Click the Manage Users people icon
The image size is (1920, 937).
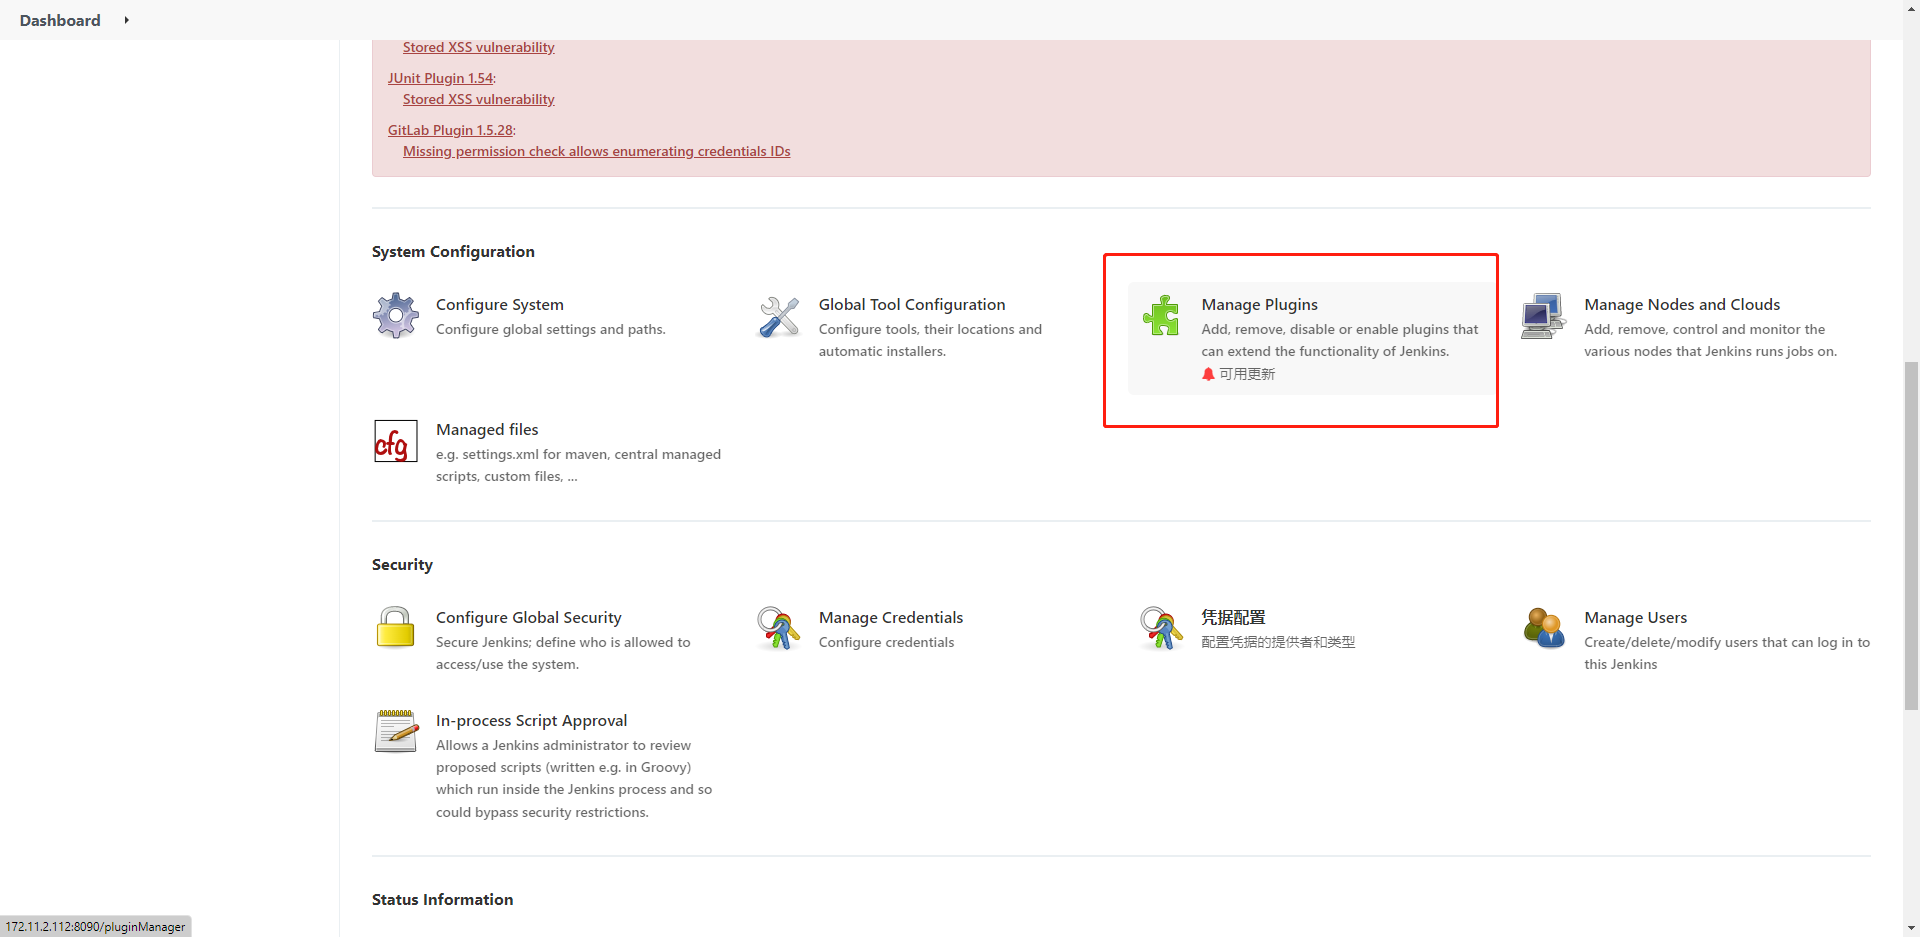[x=1544, y=628]
